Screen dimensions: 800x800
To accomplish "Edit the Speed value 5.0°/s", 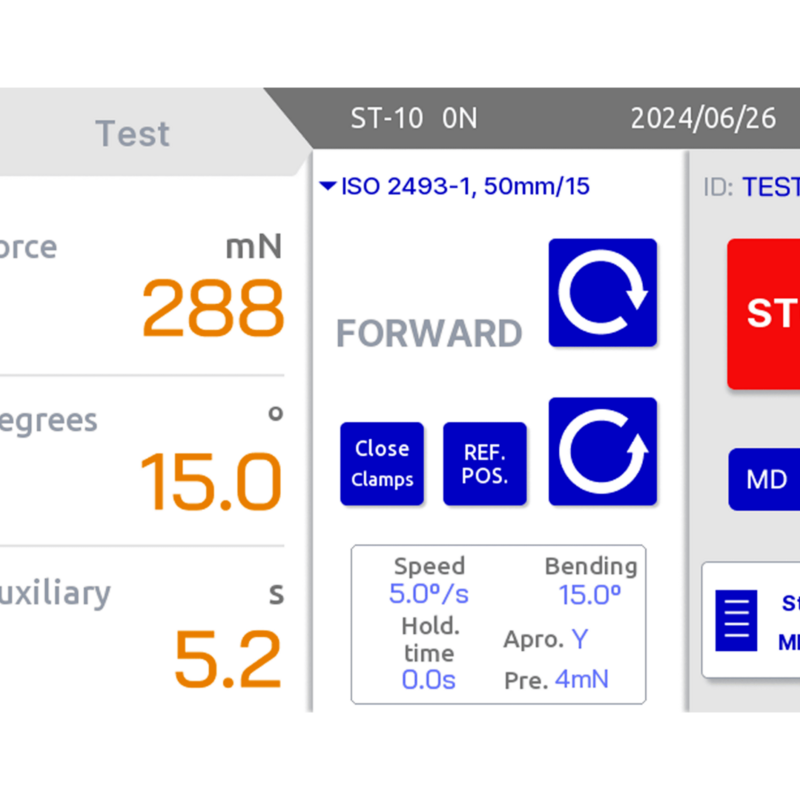I will pos(429,594).
